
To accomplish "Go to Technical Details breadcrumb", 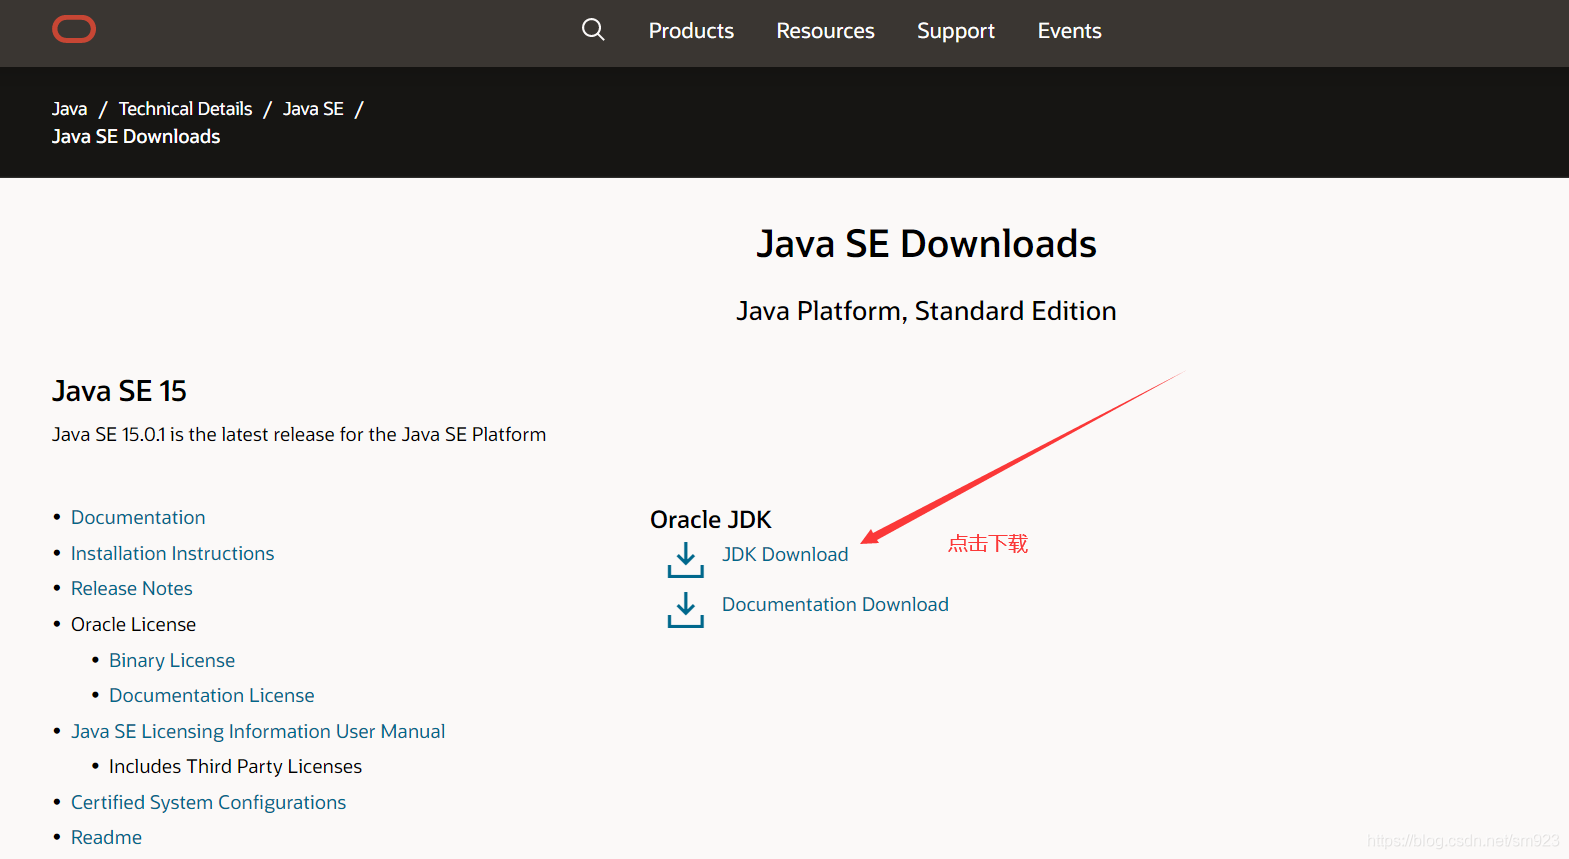I will [x=185, y=109].
